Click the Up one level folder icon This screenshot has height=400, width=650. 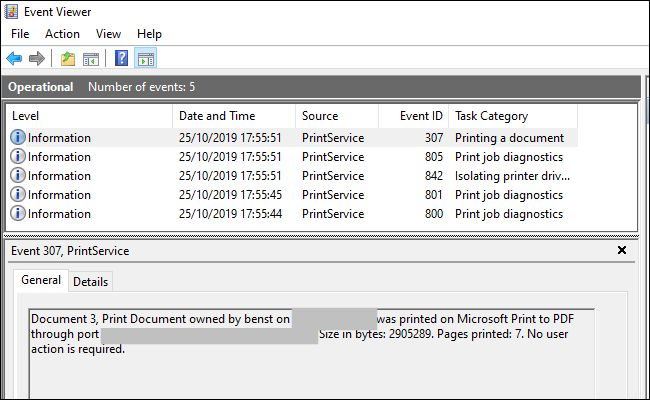click(68, 59)
